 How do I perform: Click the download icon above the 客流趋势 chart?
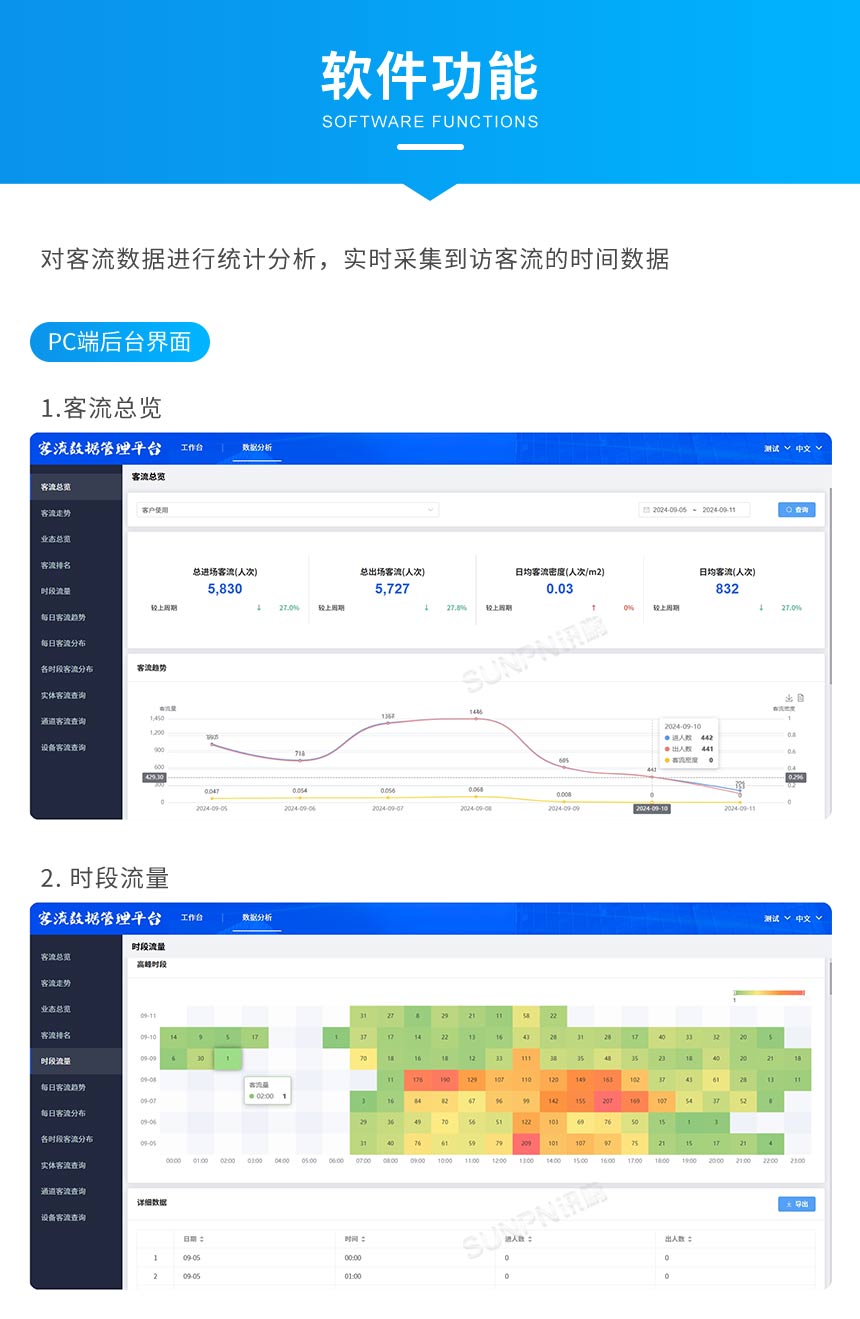coord(788,698)
